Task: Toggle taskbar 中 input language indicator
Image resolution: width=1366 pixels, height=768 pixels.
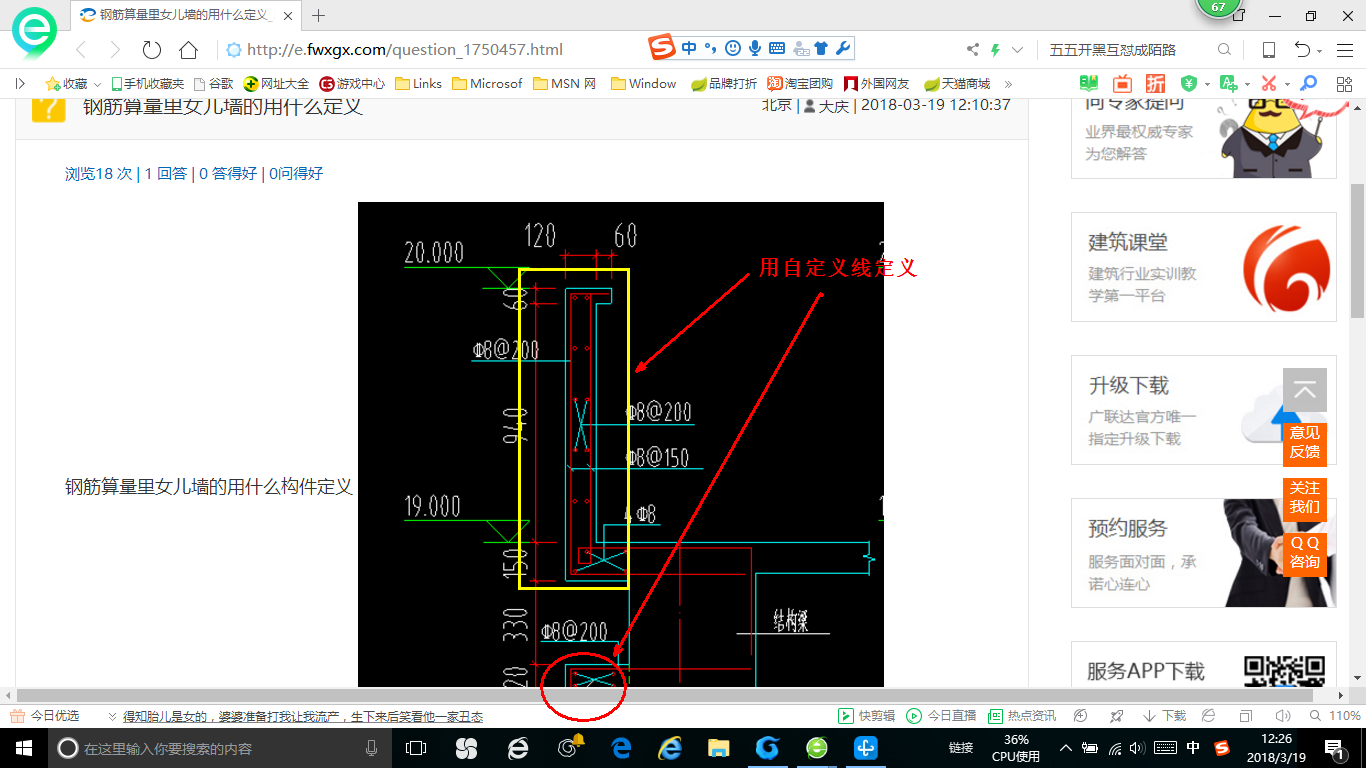Action: coord(1193,748)
